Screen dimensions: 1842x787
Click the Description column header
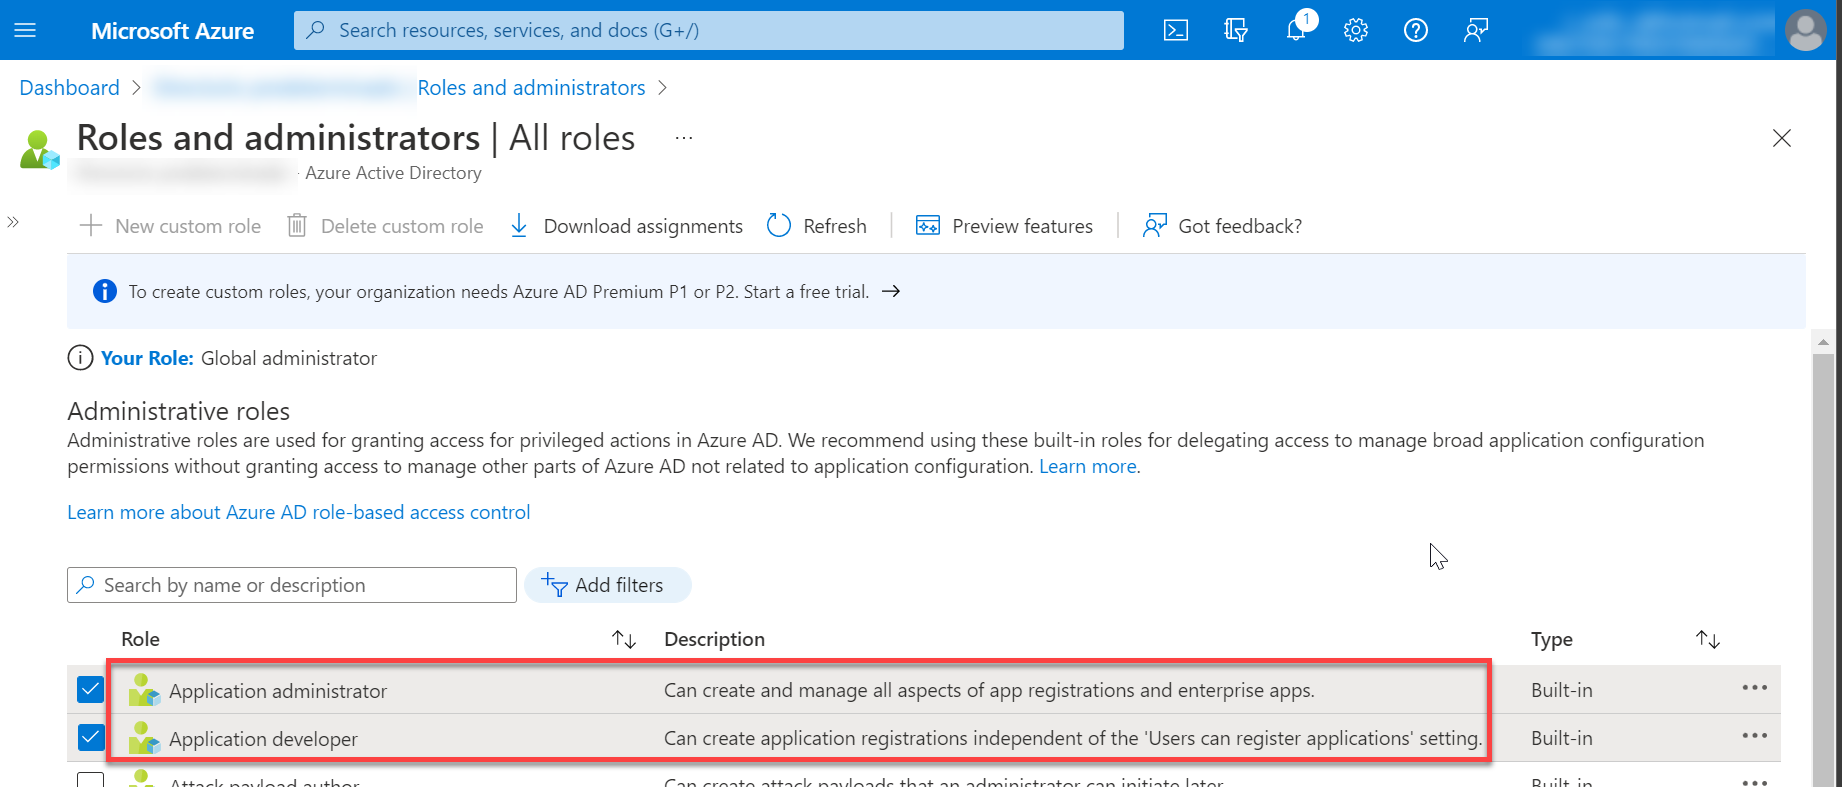[714, 639]
